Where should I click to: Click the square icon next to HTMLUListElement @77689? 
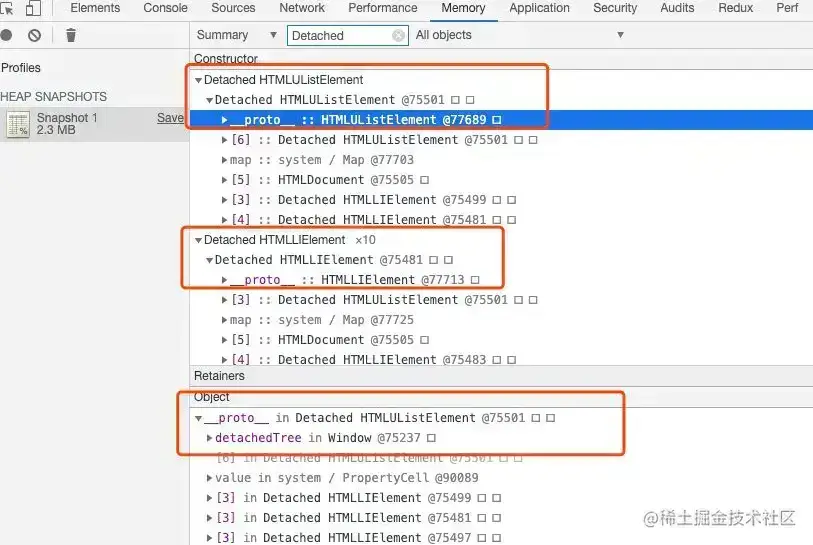(x=497, y=120)
